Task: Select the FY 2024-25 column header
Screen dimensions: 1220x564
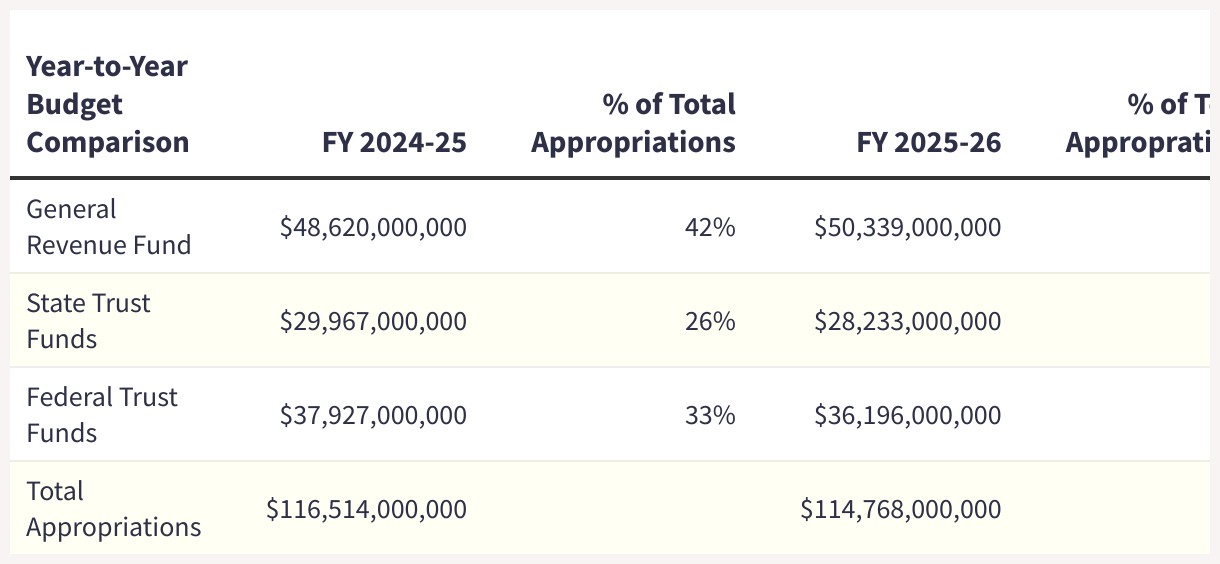Action: pos(394,142)
